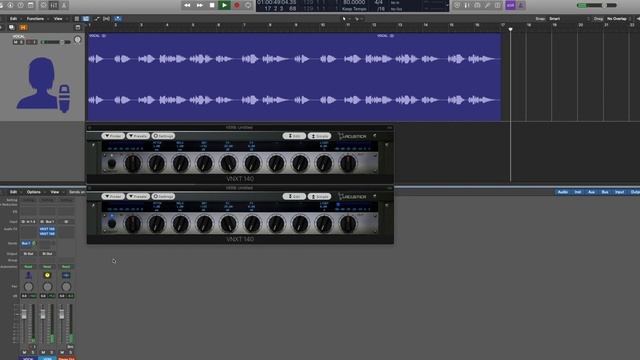Click Edit button in upper VNXT 140
This screenshot has height=360, width=640.
[x=294, y=136]
